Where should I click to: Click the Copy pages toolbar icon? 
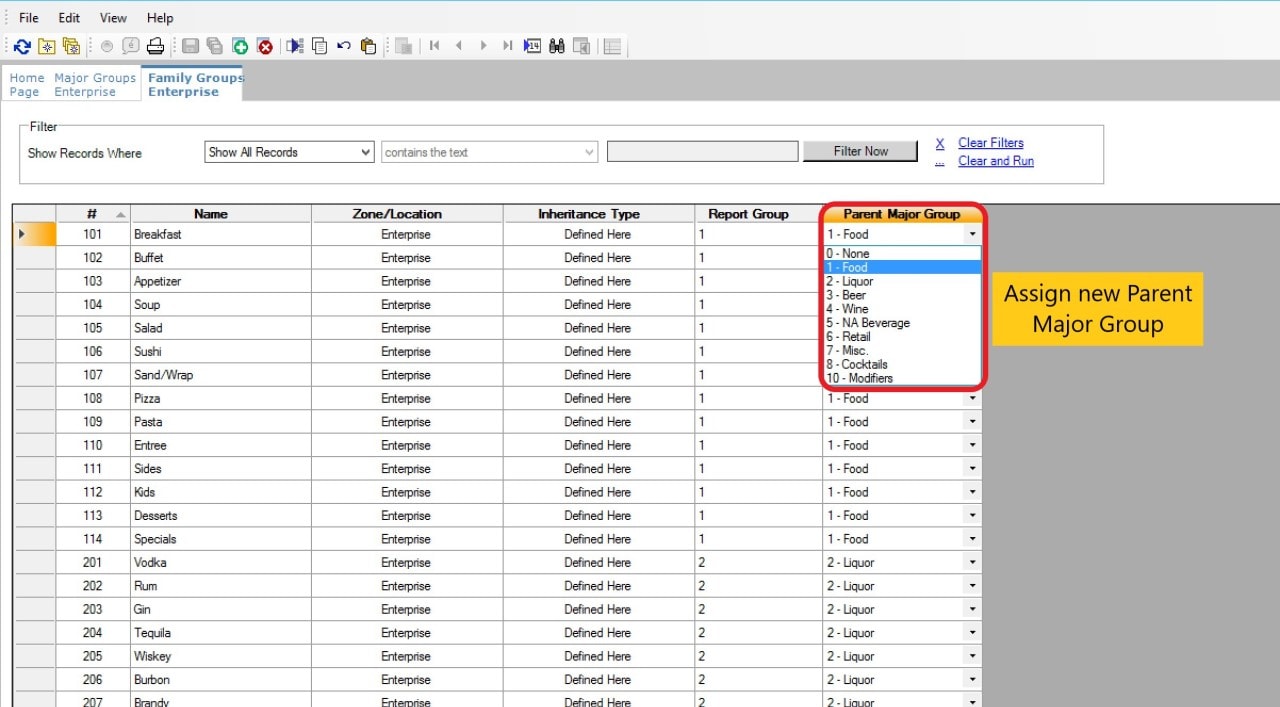pos(320,46)
